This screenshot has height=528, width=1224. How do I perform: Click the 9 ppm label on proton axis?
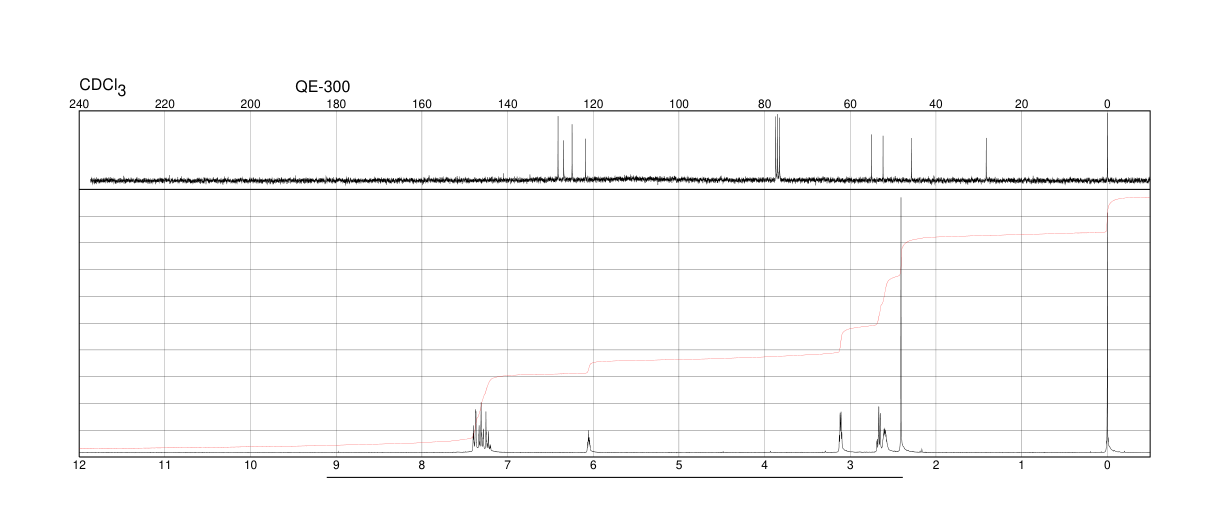(336, 466)
